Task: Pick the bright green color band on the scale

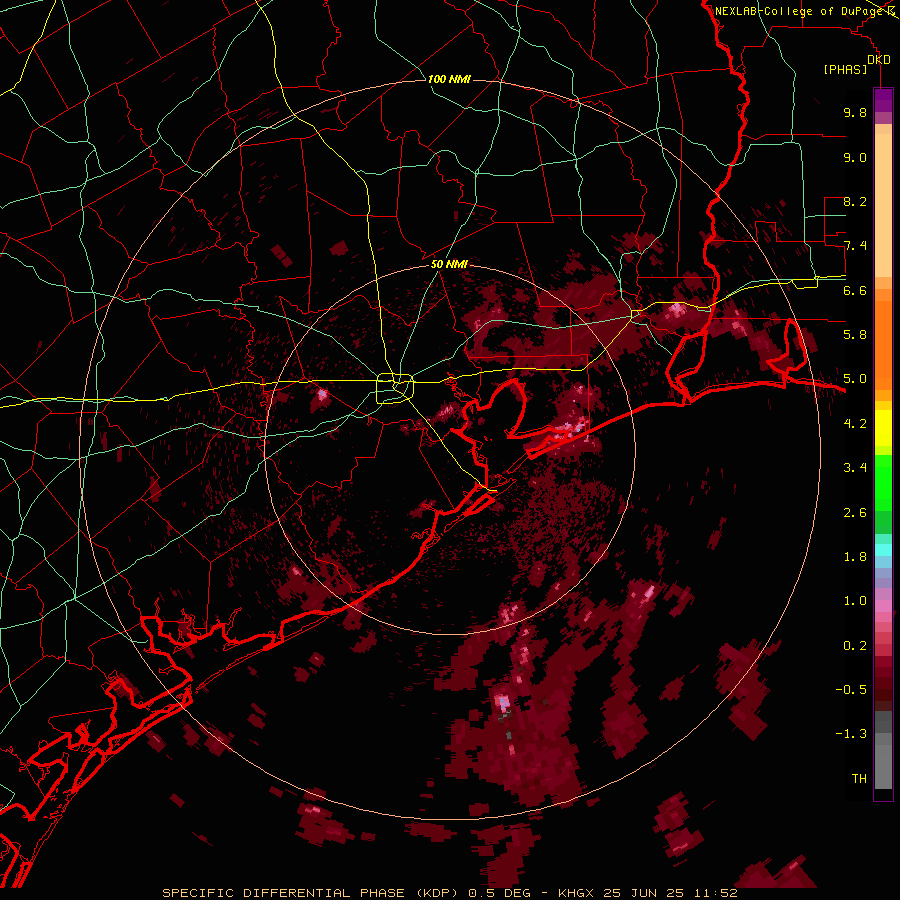Action: (883, 482)
